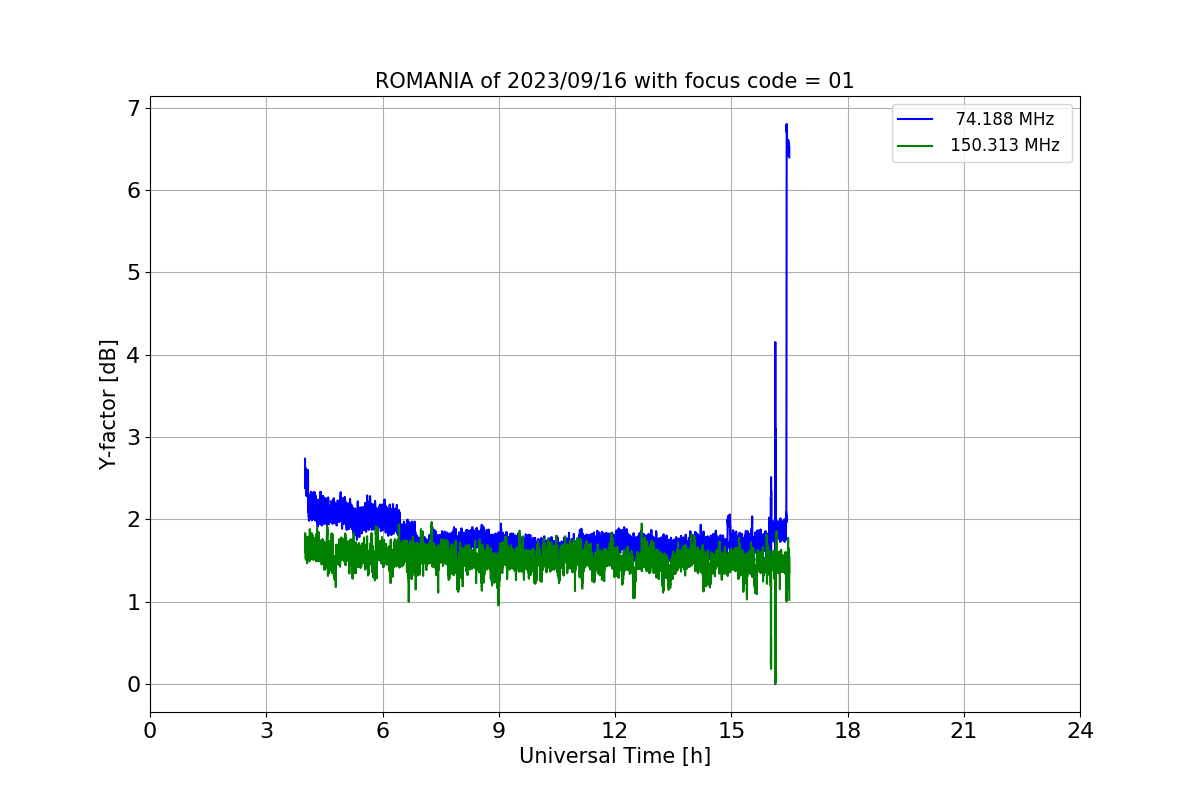Viewport: 1200px width, 800px height.
Task: Click y-axis tick label '4'
Action: pyautogui.click(x=134, y=355)
